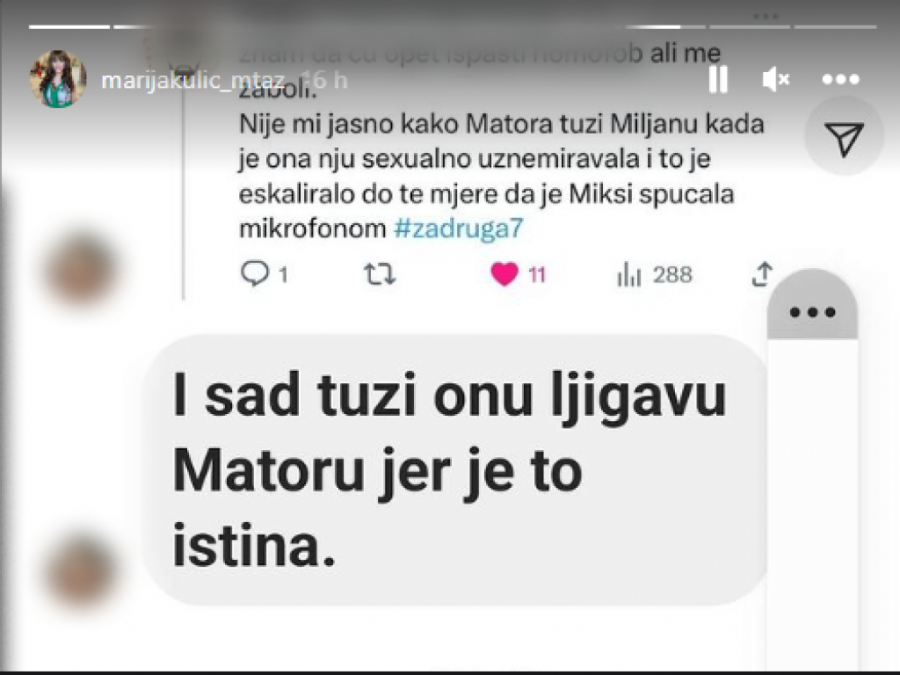Open the upper blurred commenter avatar
Screen dimensions: 900x675
80,269
